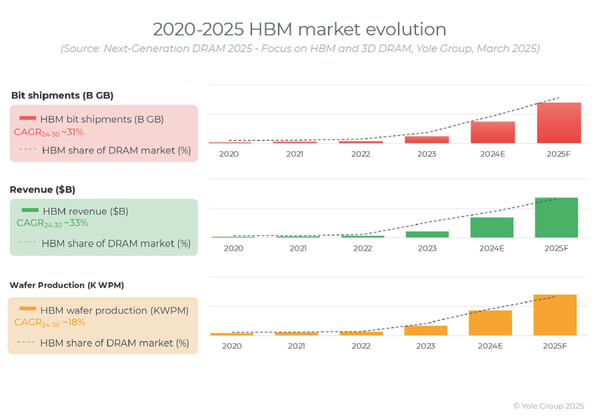Click the red HBM bit shipments legend swatch
The height and width of the screenshot is (420, 600).
pos(28,119)
